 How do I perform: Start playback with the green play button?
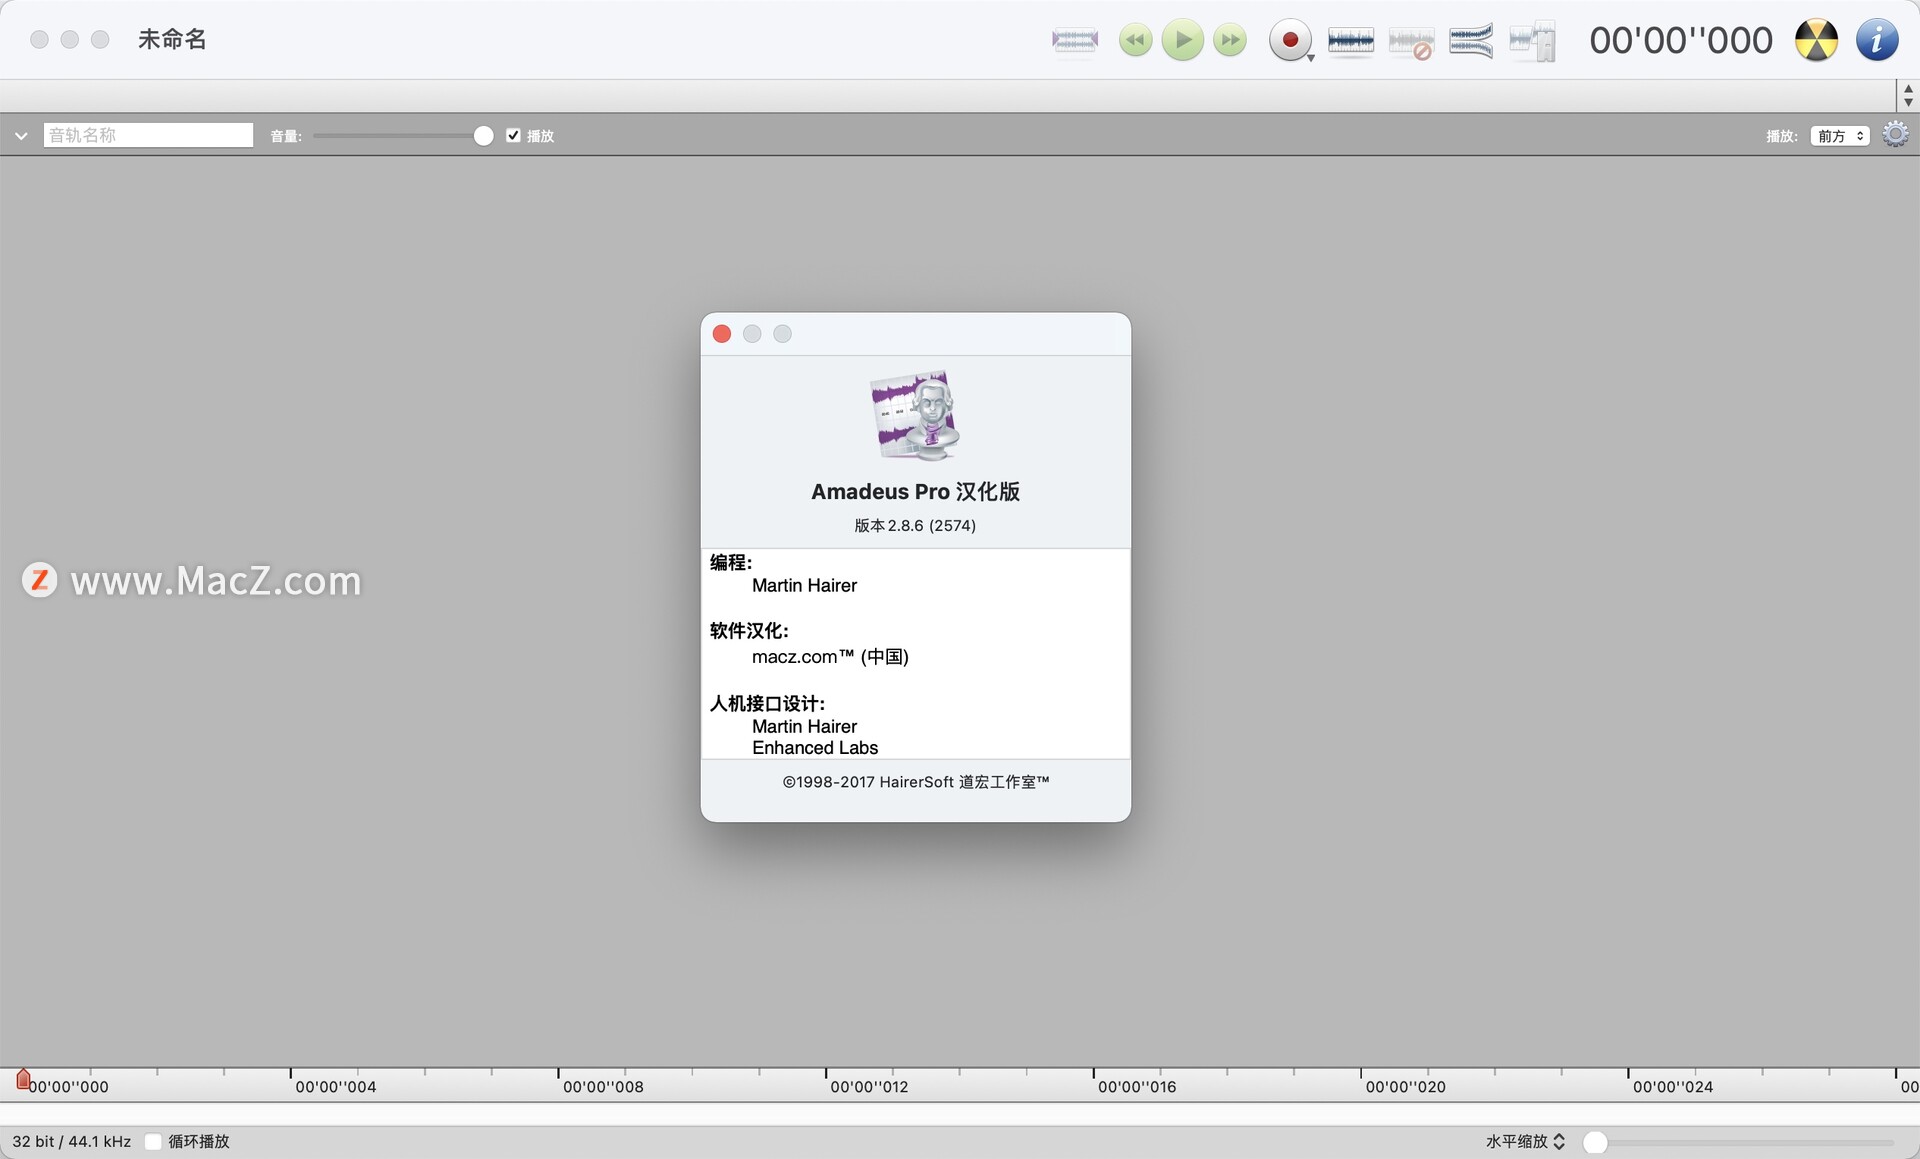click(1183, 40)
